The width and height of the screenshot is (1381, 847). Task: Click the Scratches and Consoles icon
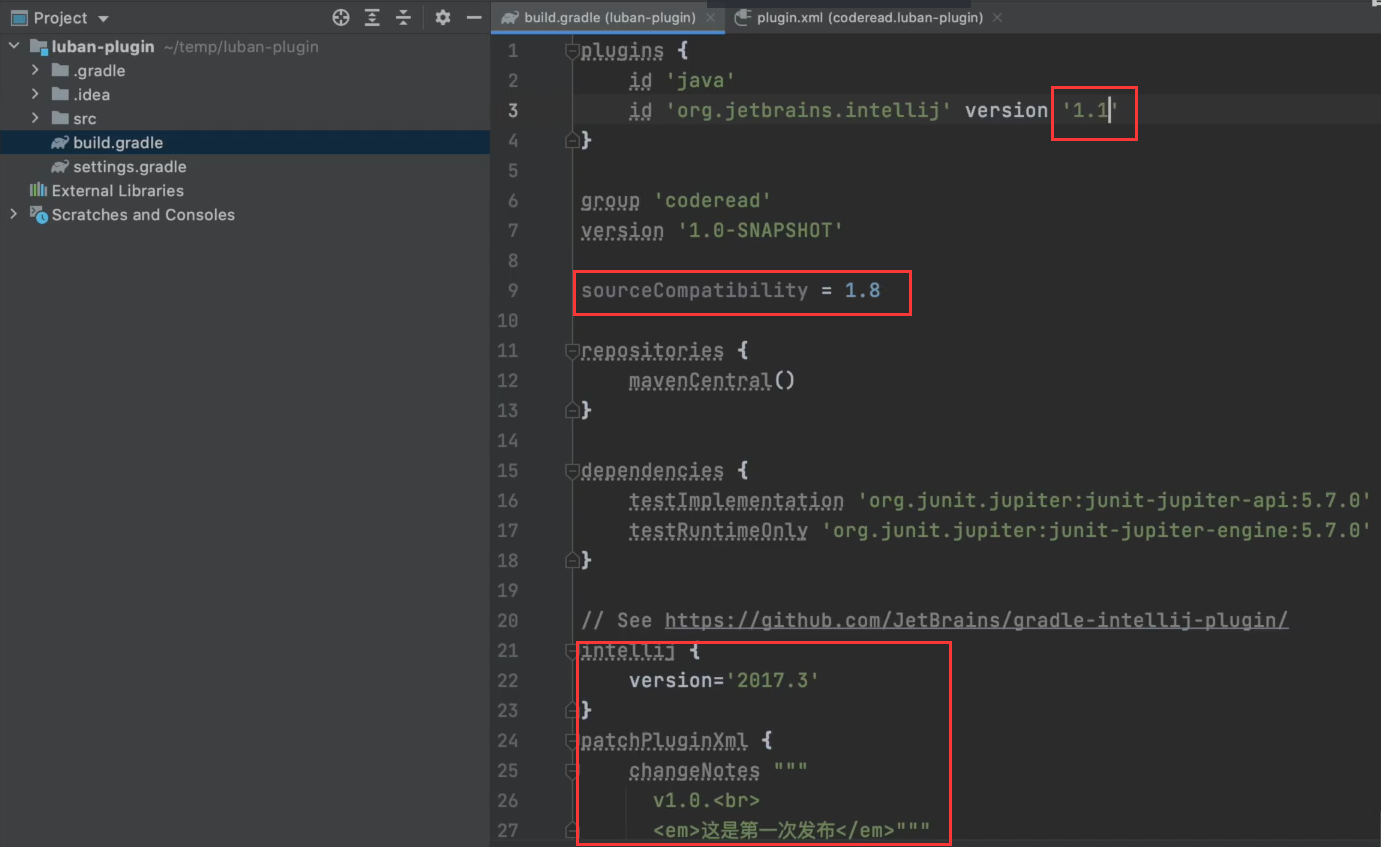click(39, 214)
